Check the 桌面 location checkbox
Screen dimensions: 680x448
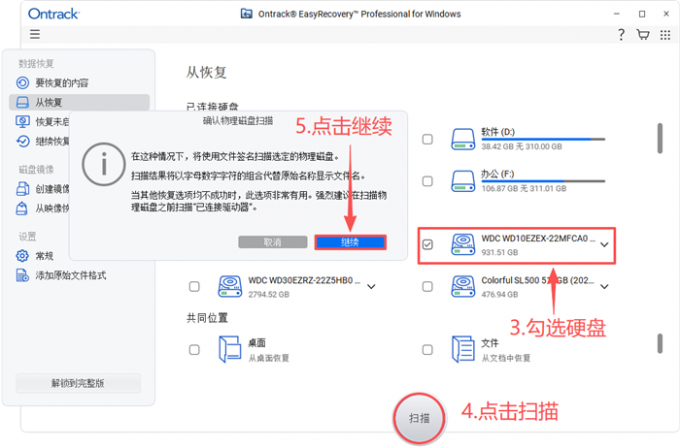pos(194,350)
